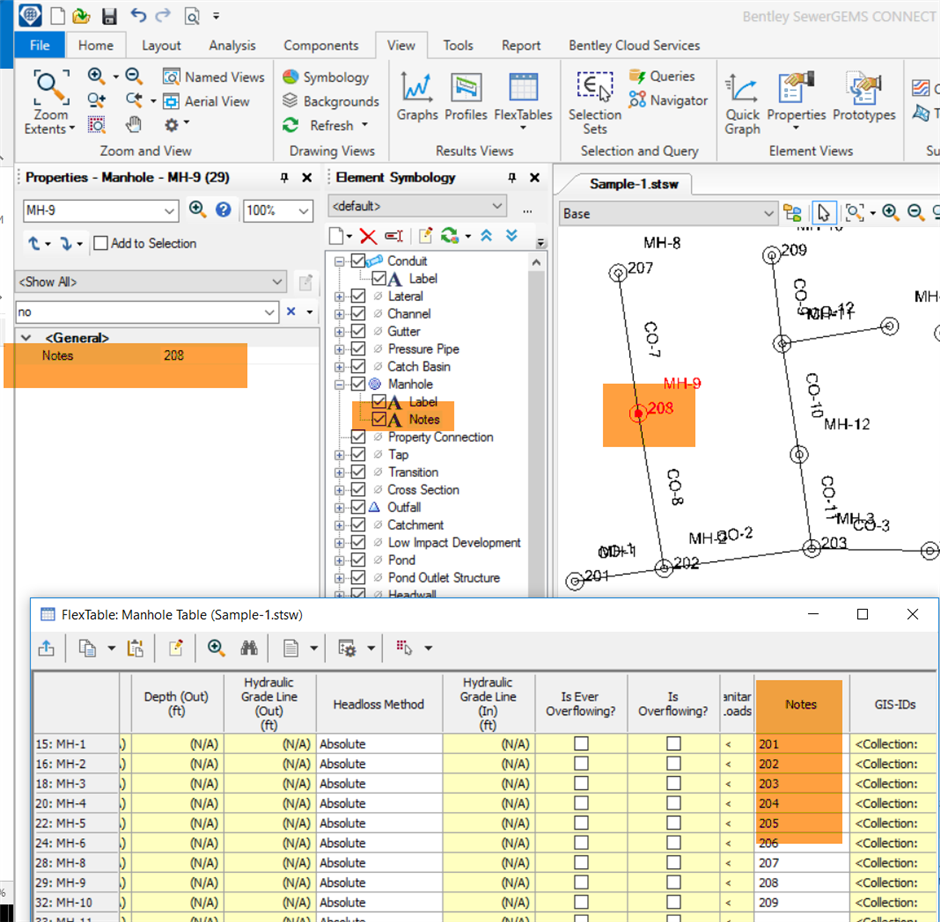Select the Sample-1.stsw drawing tab
This screenshot has width=940, height=922.
click(x=633, y=184)
